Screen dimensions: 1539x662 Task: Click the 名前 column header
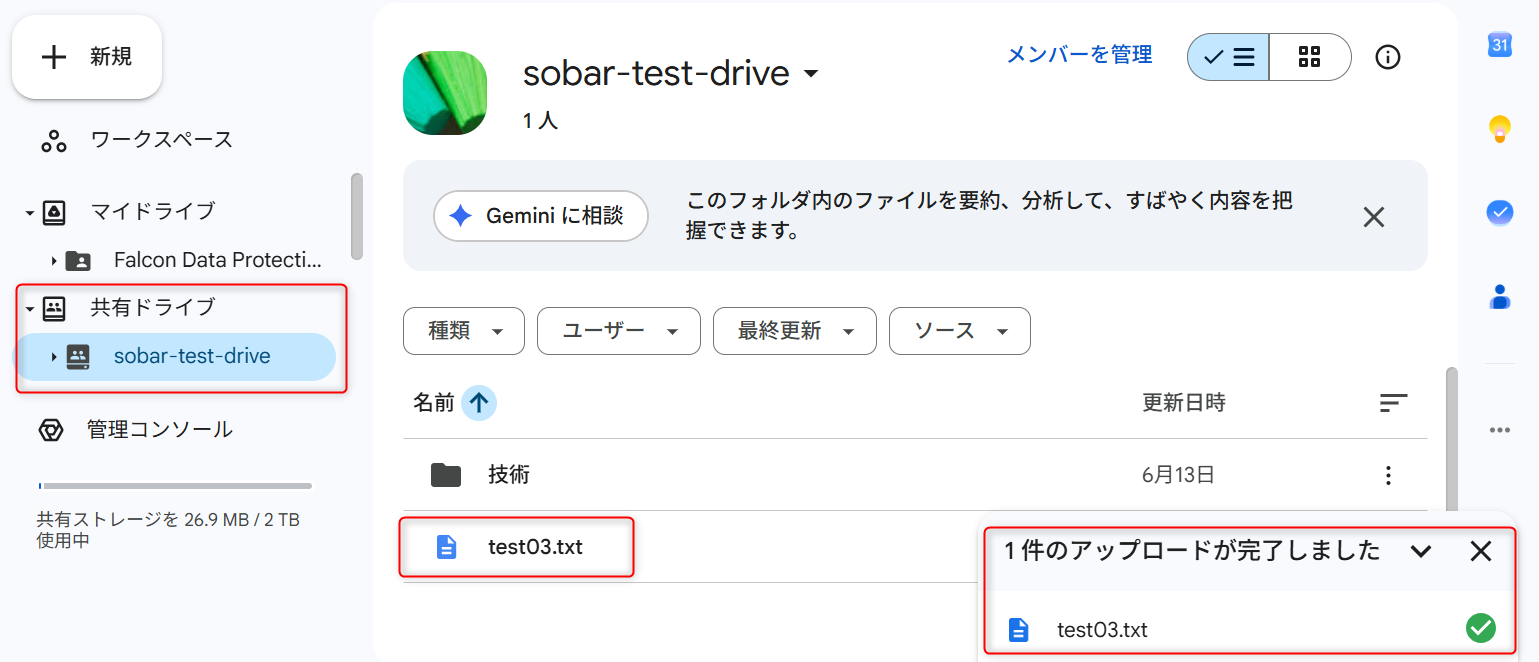coord(434,403)
